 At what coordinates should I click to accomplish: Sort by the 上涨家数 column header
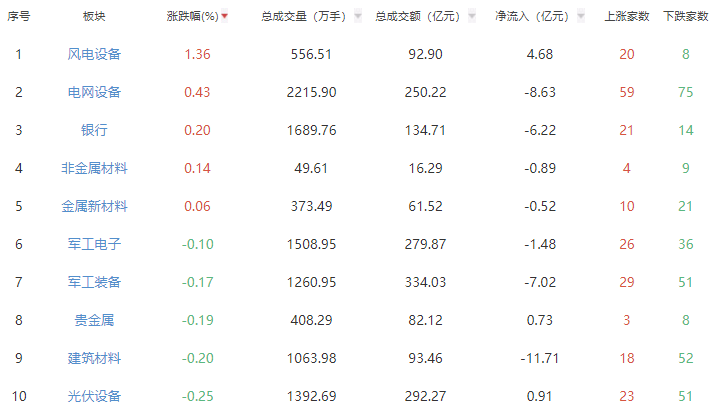pos(627,17)
